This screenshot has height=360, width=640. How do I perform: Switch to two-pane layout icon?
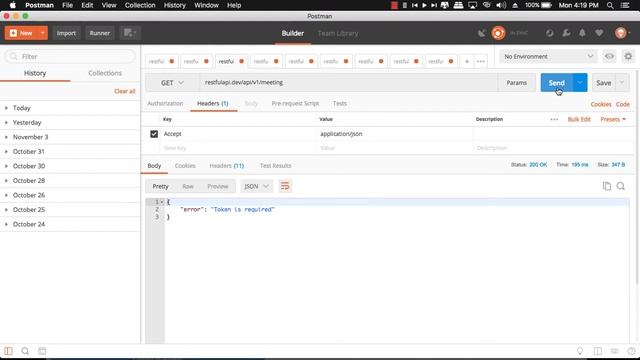point(598,351)
